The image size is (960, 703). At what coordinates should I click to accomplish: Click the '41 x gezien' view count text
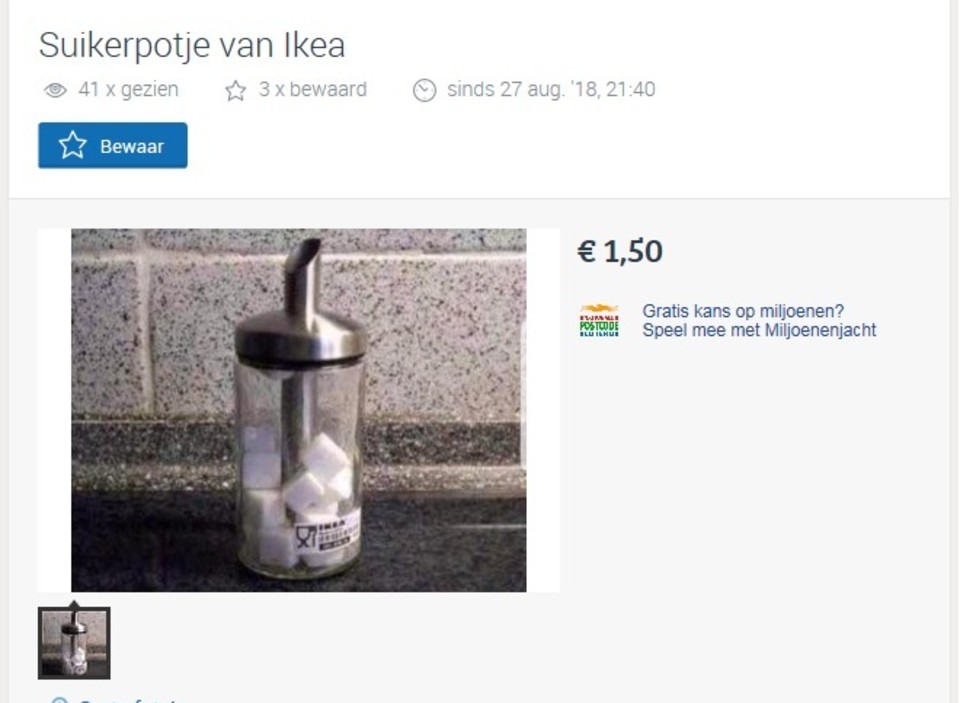129,89
